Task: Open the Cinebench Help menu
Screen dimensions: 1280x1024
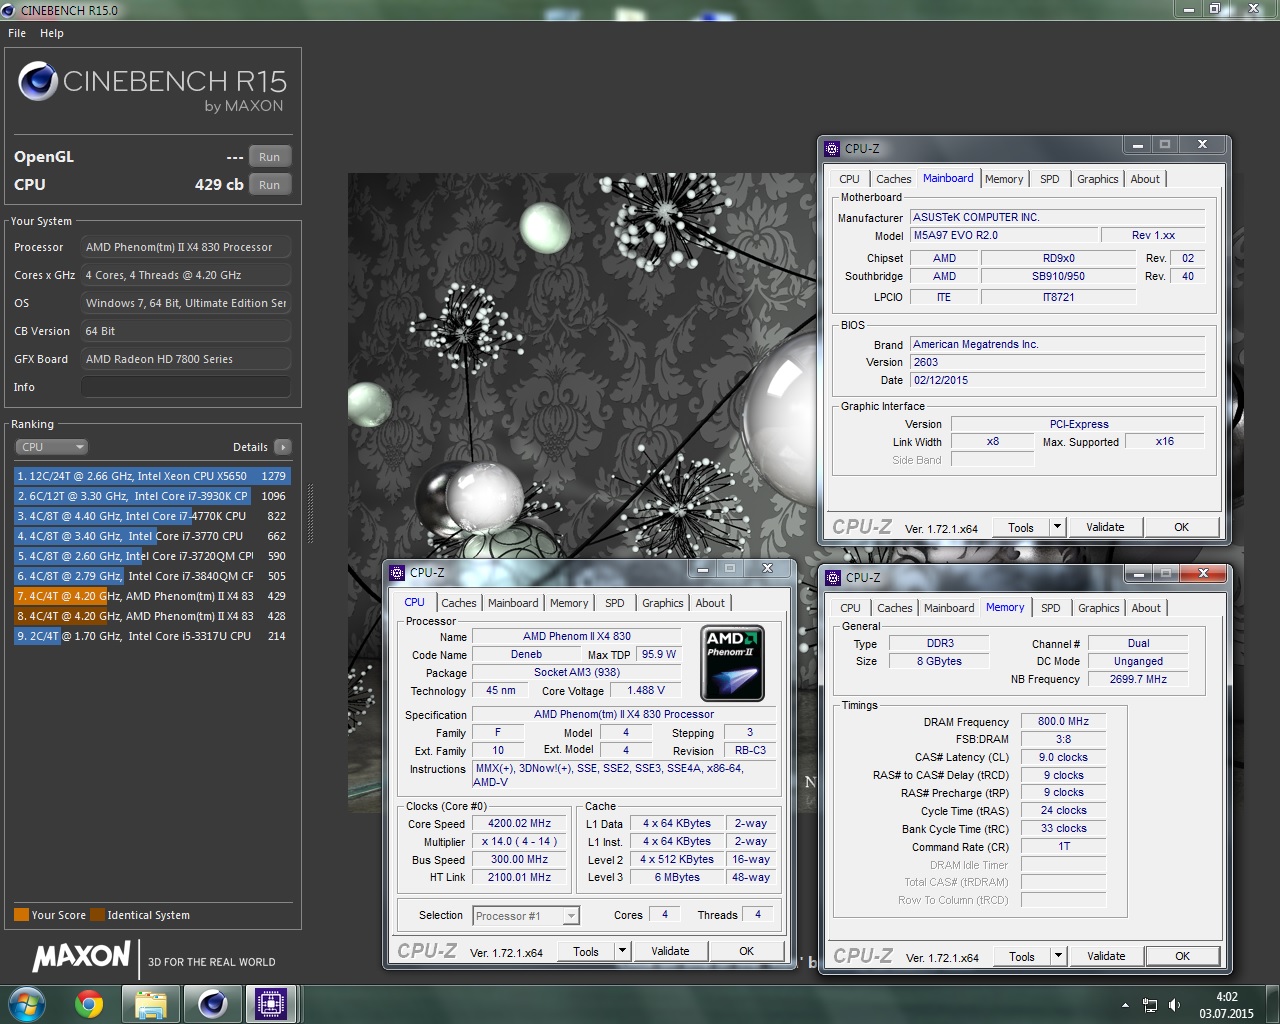Action: (x=52, y=33)
